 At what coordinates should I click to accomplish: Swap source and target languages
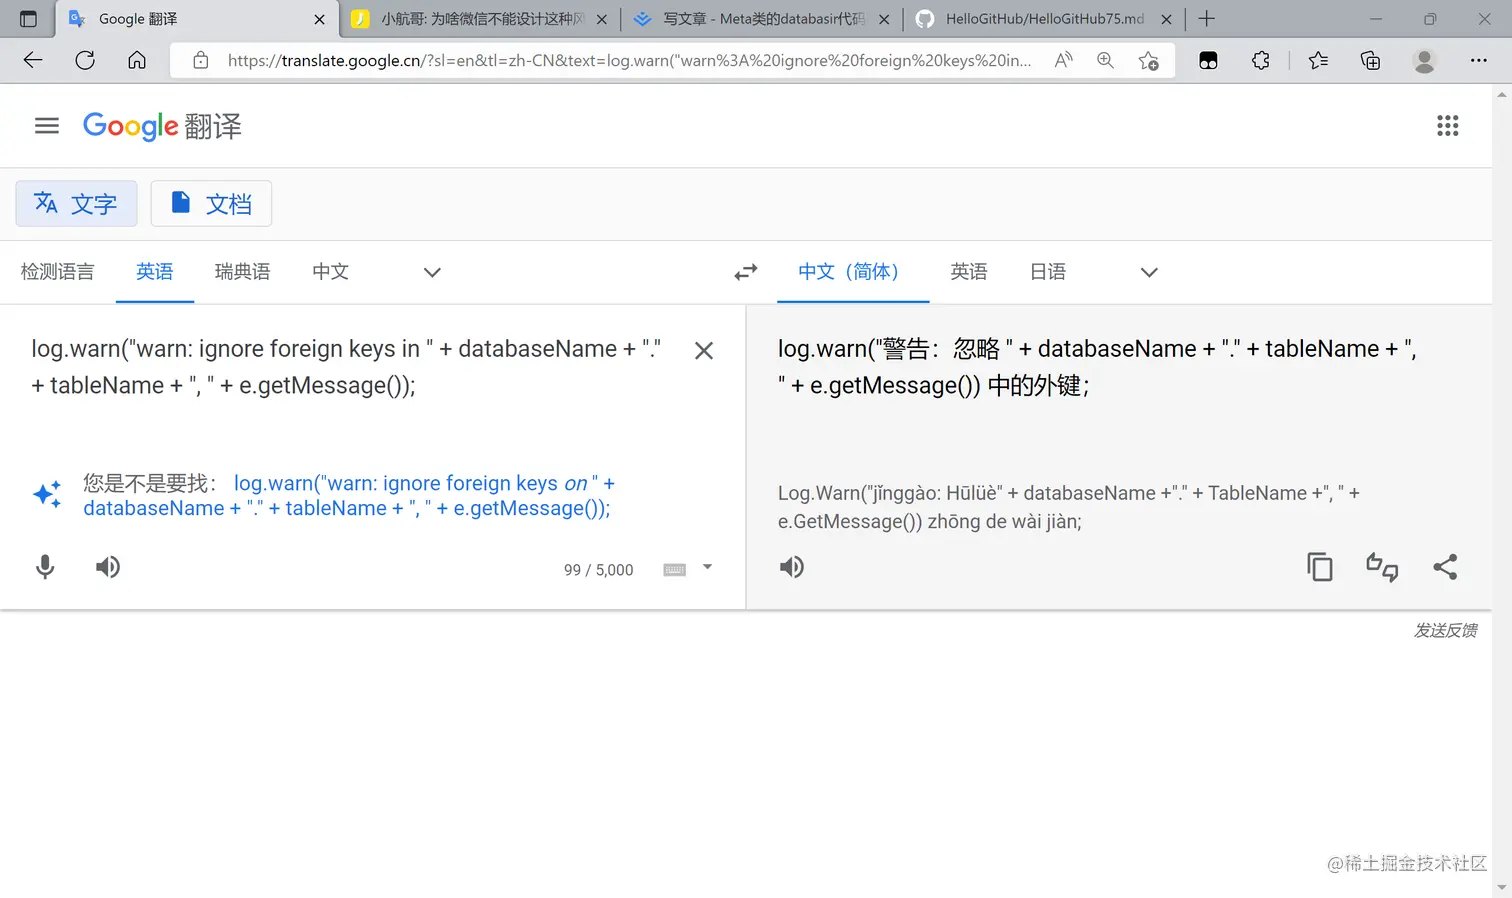pos(746,272)
